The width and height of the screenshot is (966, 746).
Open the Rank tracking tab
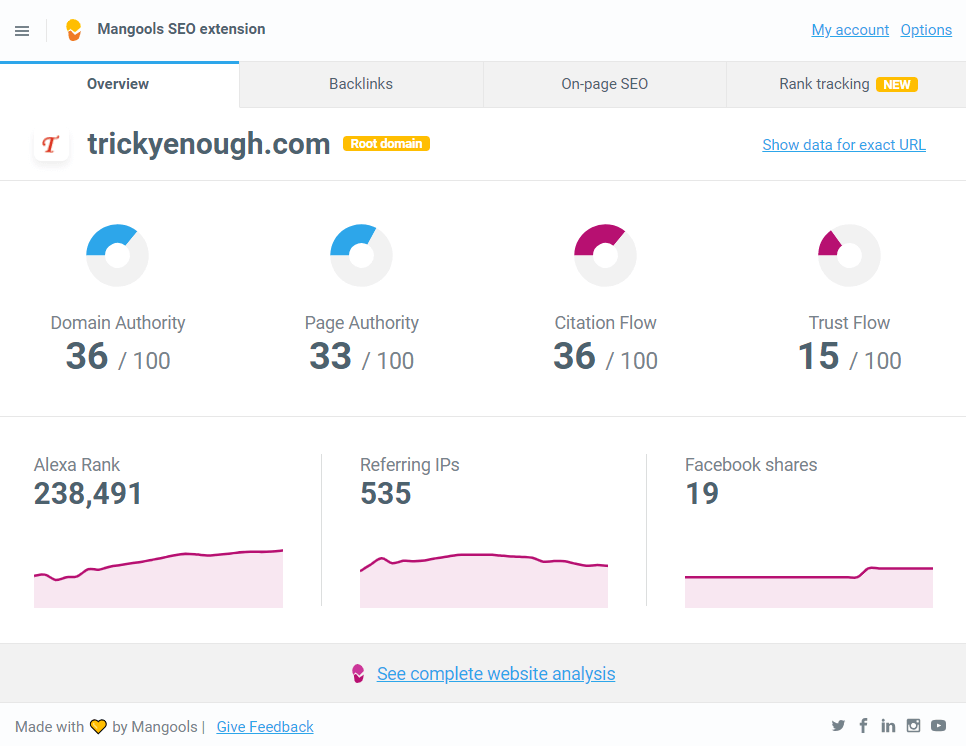click(x=846, y=84)
